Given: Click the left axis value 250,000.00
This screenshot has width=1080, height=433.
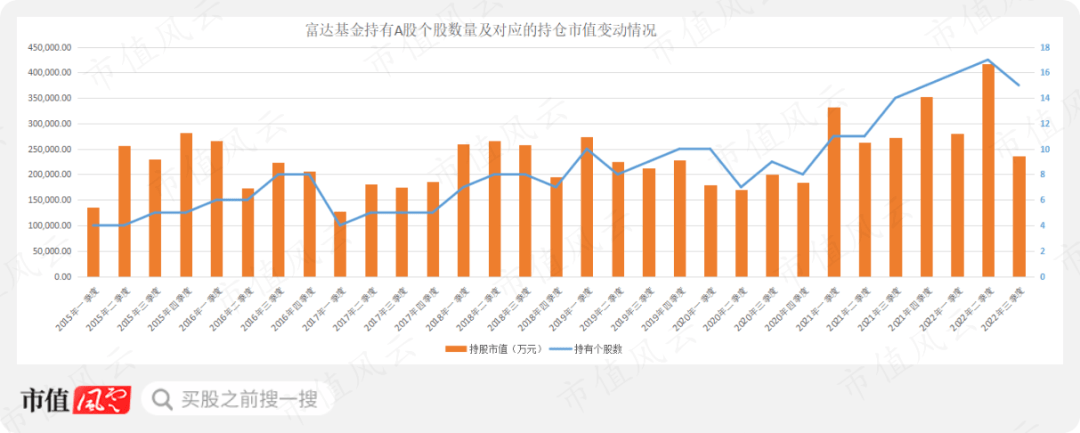Looking at the screenshot, I should pos(50,149).
